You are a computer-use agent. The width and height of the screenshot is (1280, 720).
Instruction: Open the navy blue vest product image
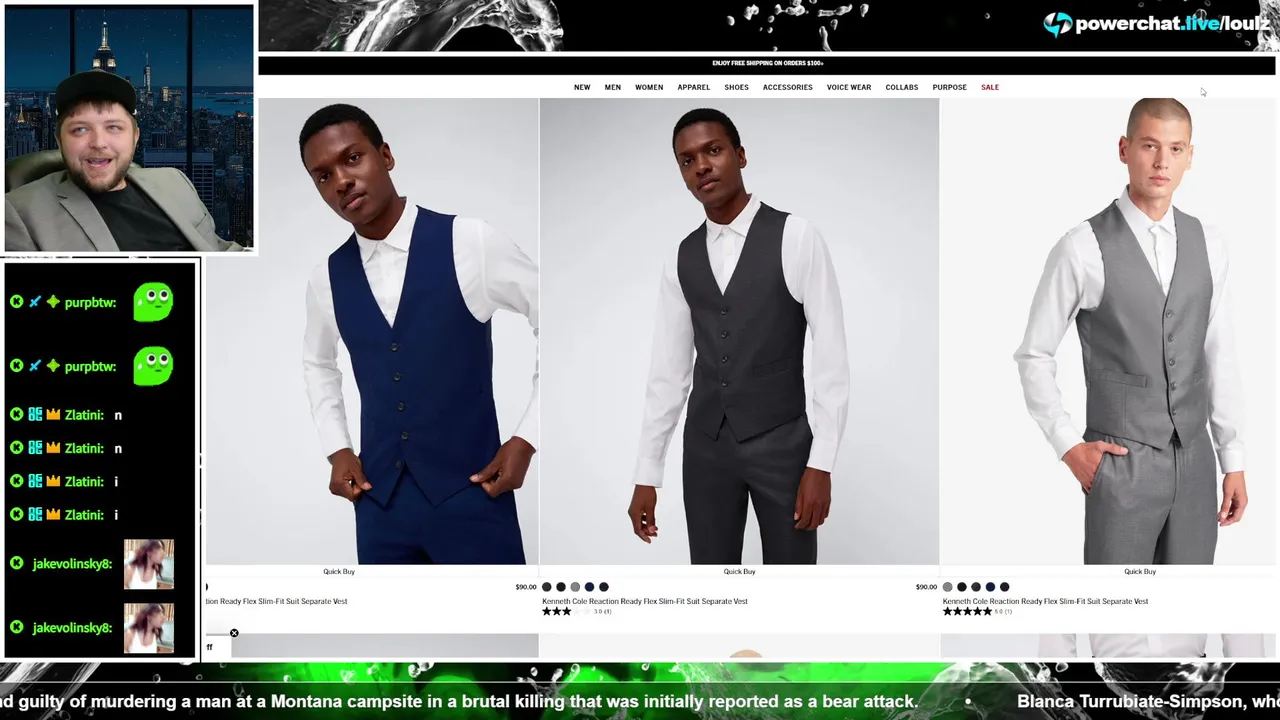click(372, 331)
